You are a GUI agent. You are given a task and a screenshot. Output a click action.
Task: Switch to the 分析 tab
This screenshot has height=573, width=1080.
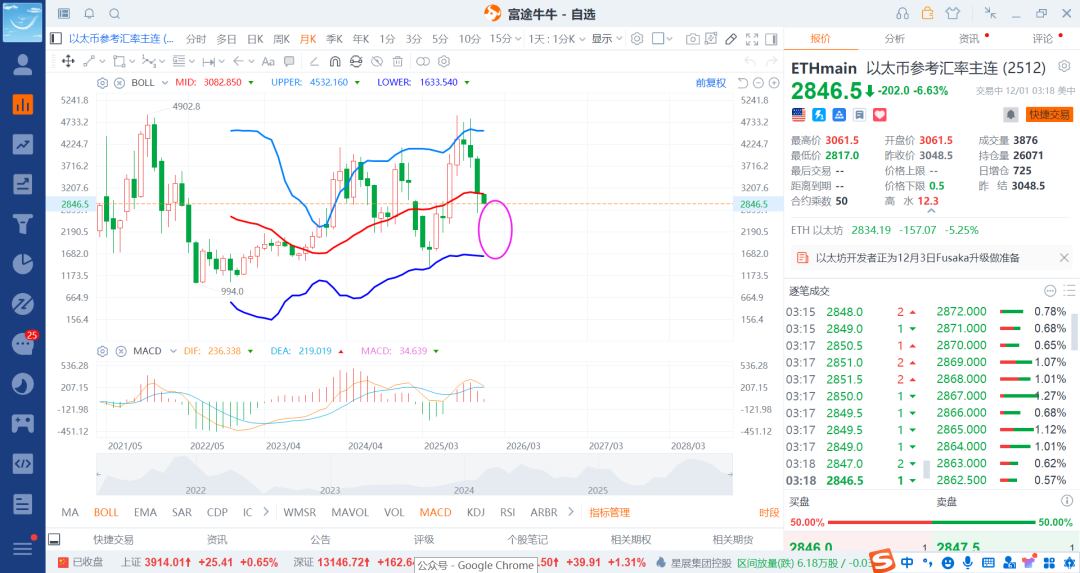894,39
